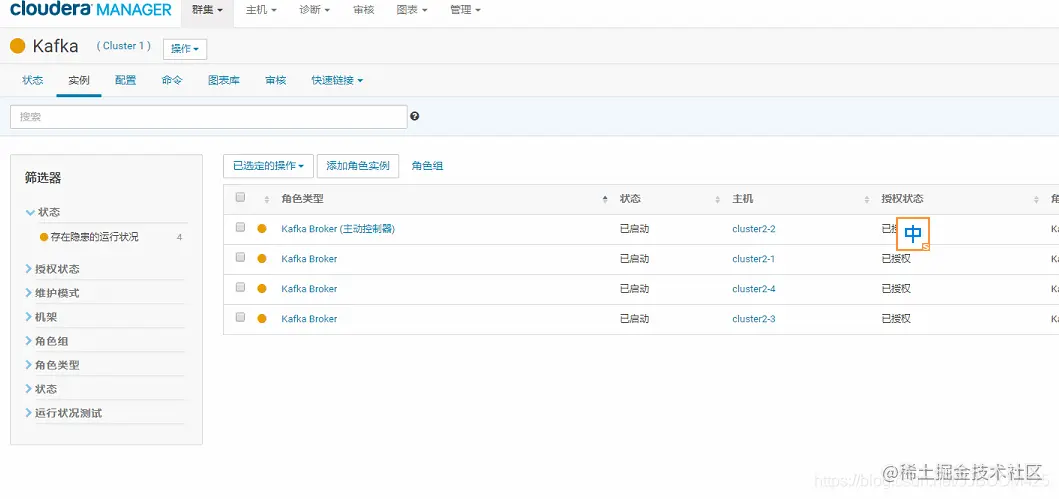The height and width of the screenshot is (499, 1059).
Task: Open the Kafka Broker link for cluster2-4
Action: coord(309,288)
